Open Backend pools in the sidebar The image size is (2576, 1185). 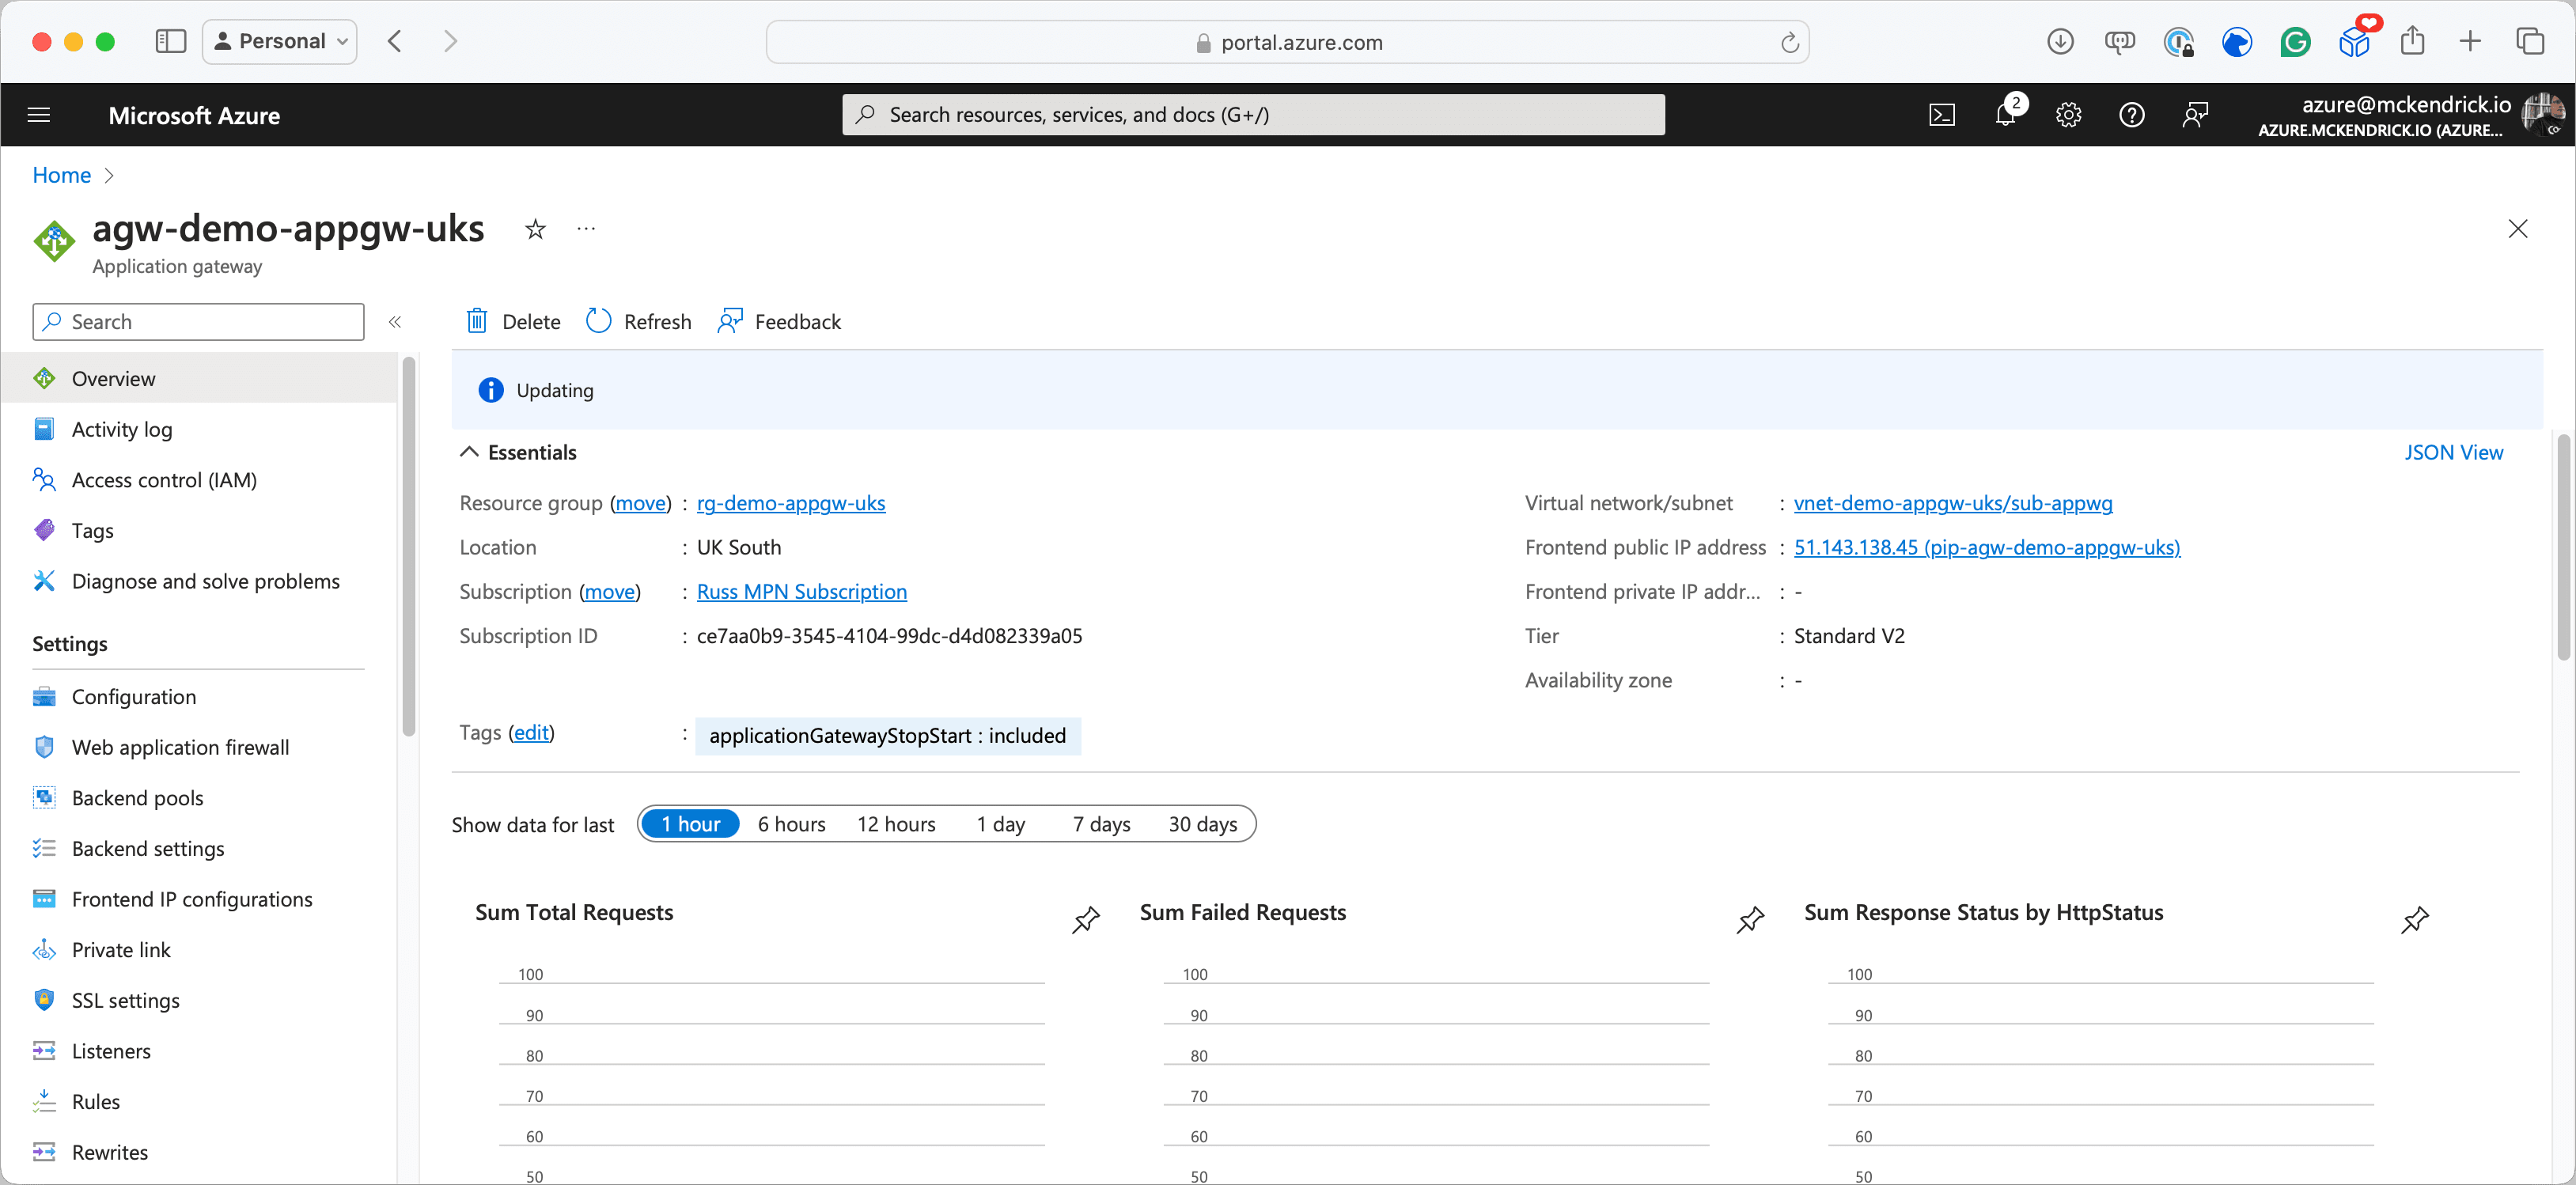click(x=137, y=797)
